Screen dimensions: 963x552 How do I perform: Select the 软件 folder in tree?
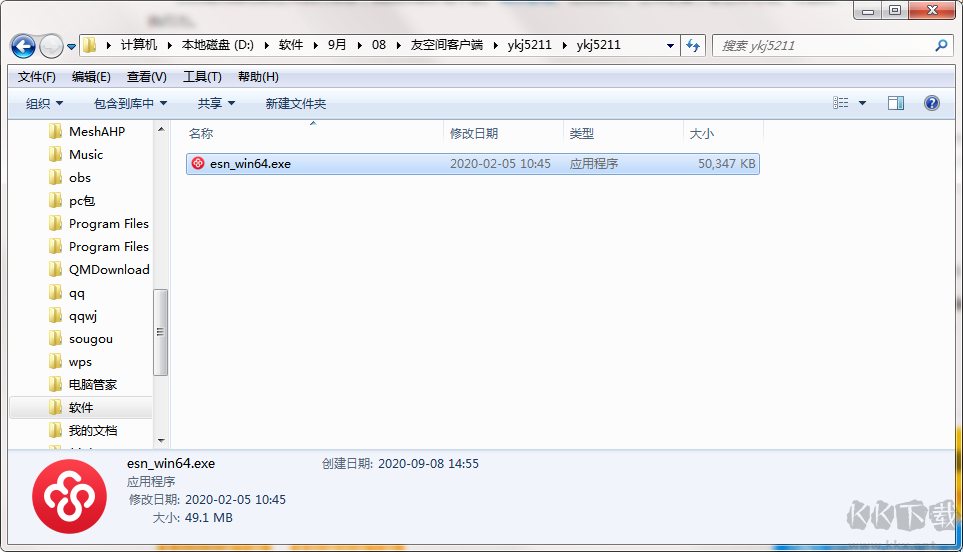(x=81, y=408)
